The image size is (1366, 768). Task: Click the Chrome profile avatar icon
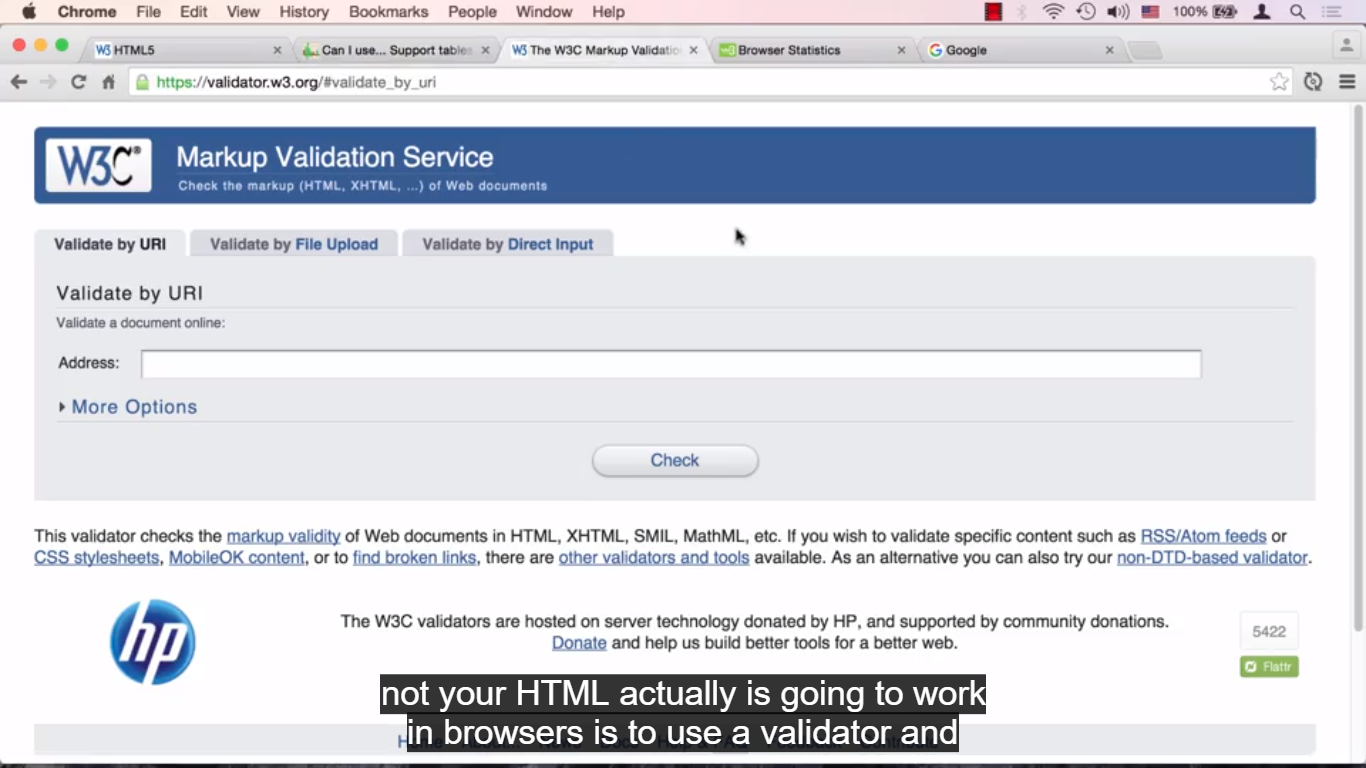1347,46
